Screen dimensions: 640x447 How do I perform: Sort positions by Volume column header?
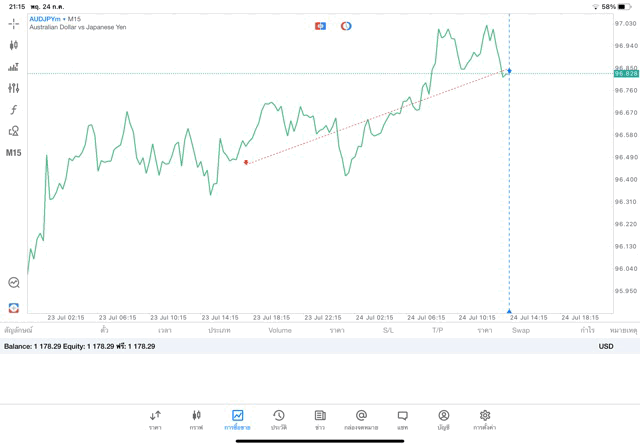(279, 330)
